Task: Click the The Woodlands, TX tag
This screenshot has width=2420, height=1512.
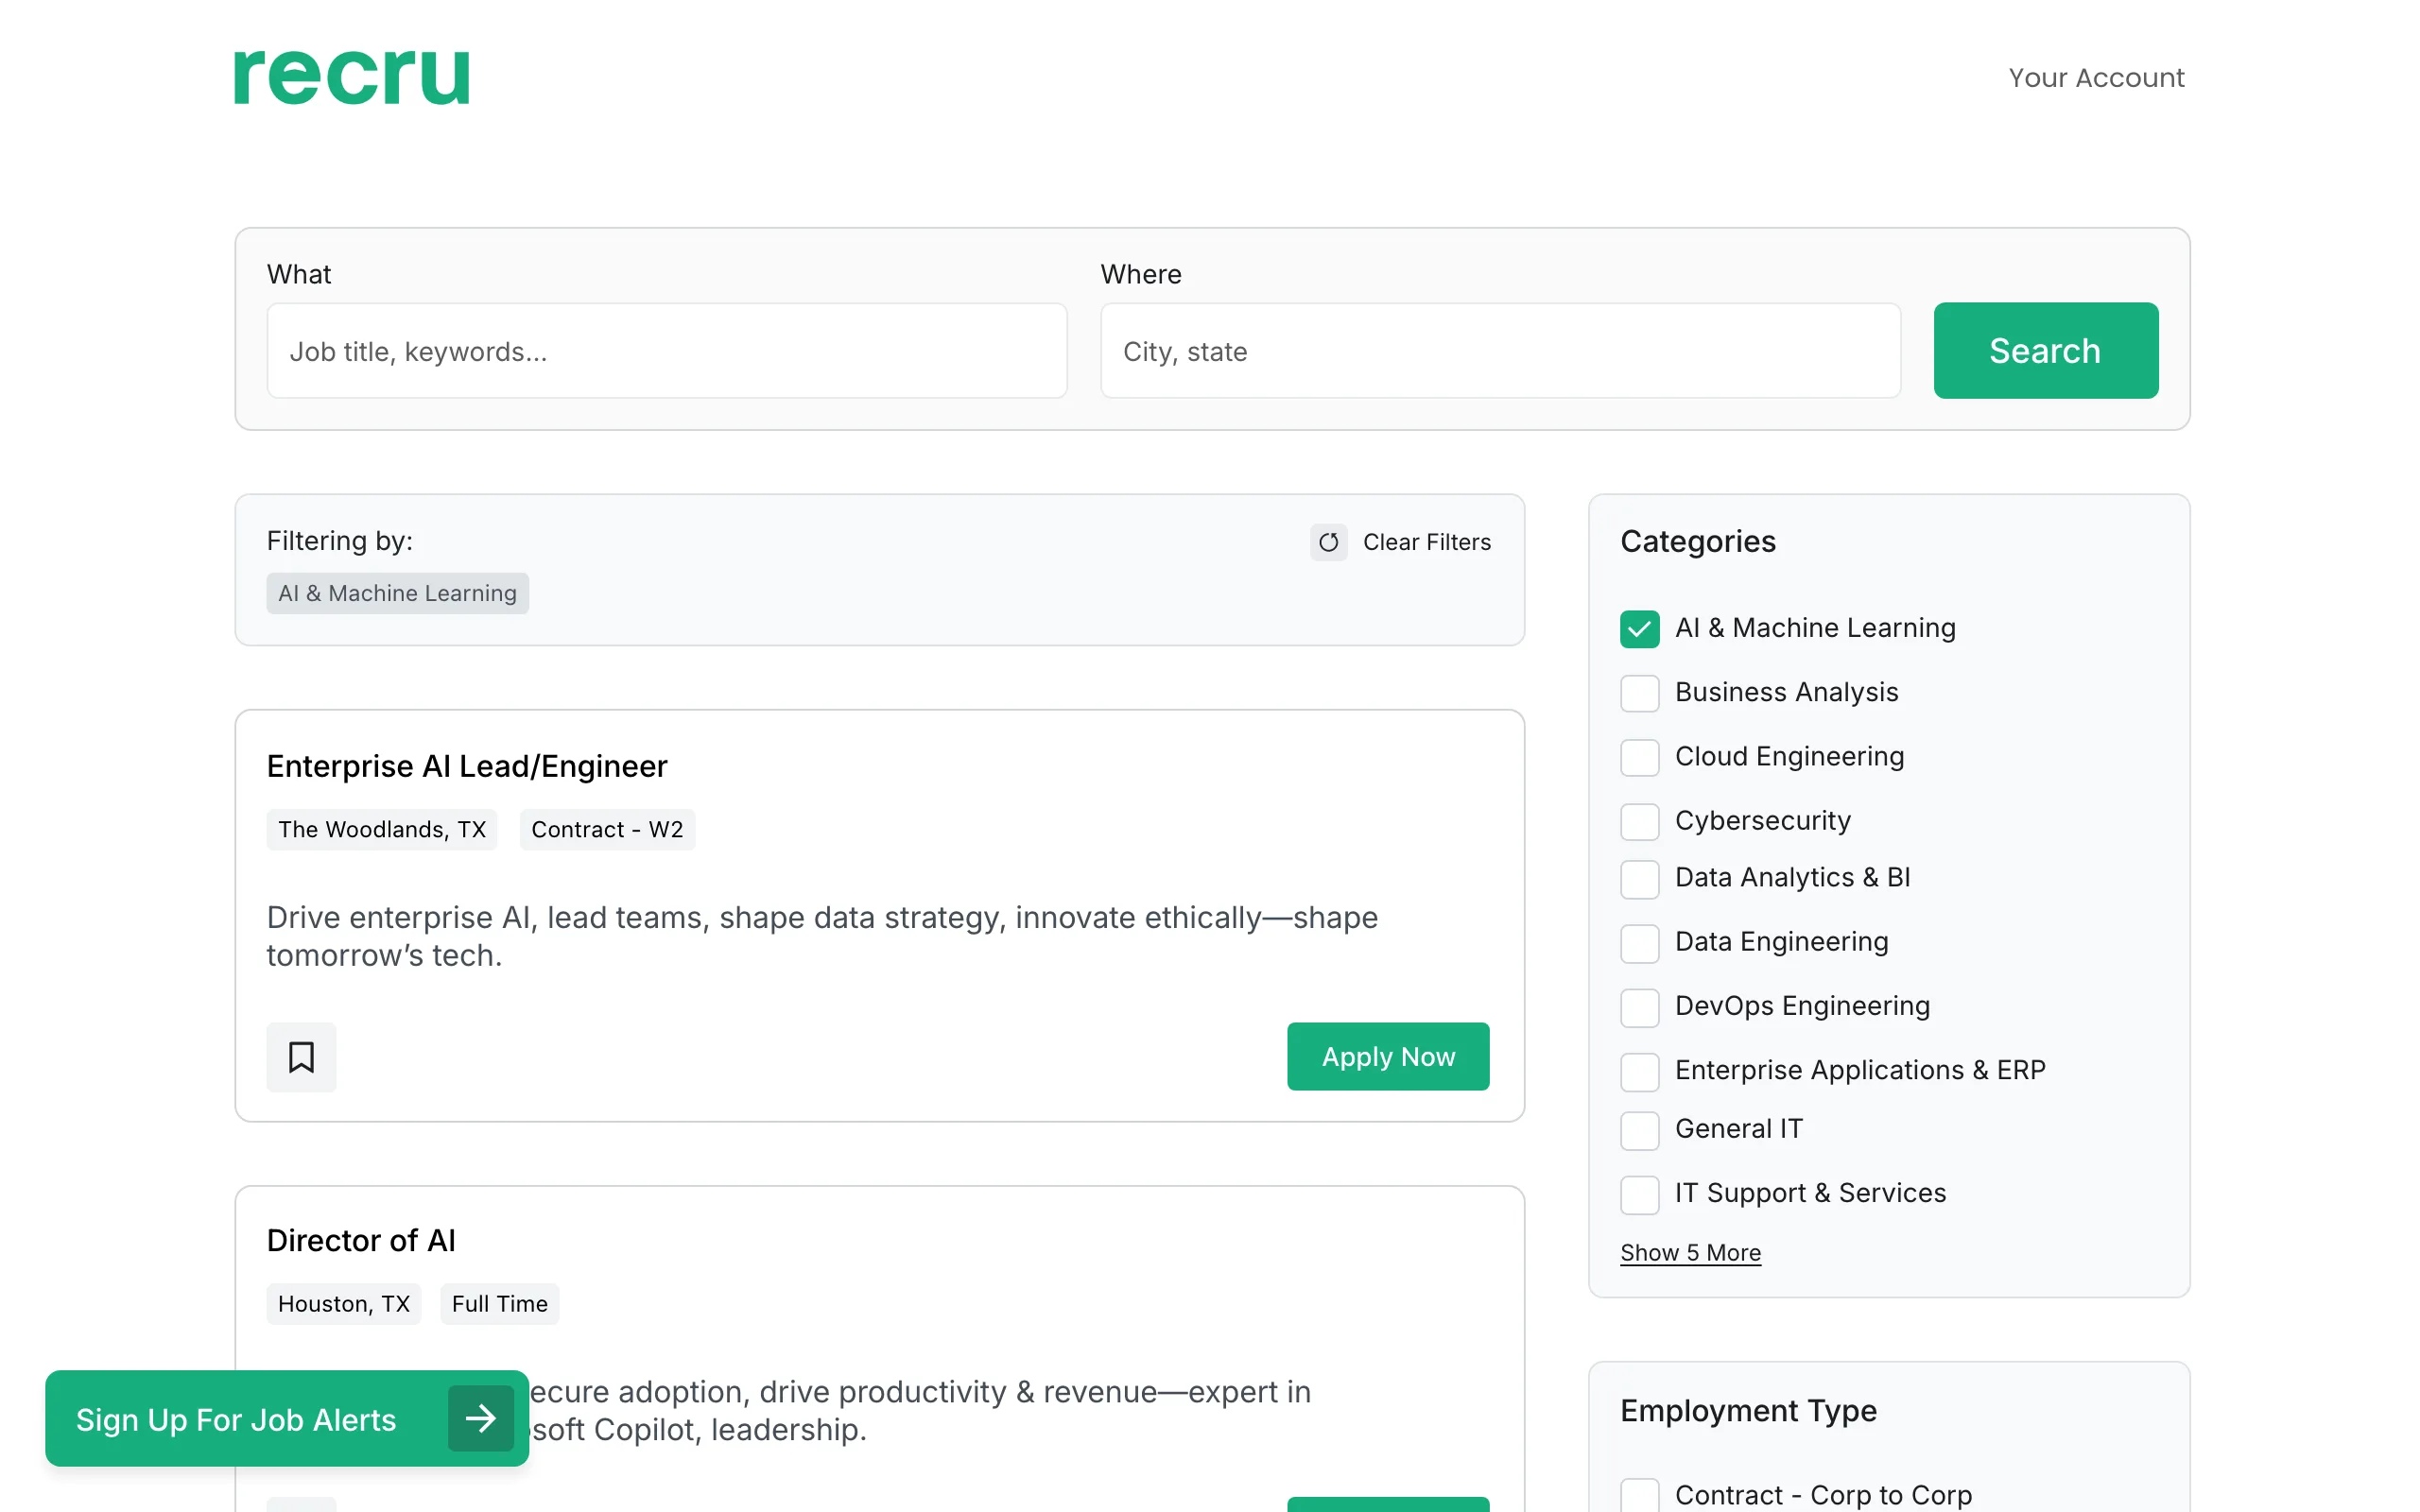Action: click(x=382, y=830)
